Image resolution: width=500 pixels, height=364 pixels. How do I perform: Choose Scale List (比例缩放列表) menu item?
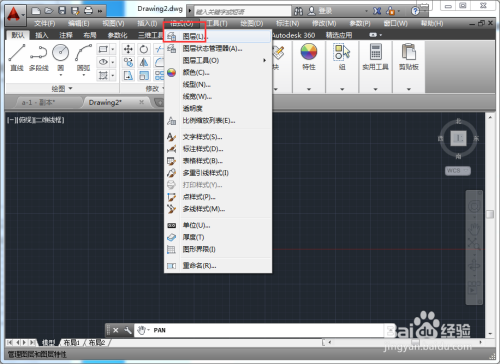coord(218,120)
